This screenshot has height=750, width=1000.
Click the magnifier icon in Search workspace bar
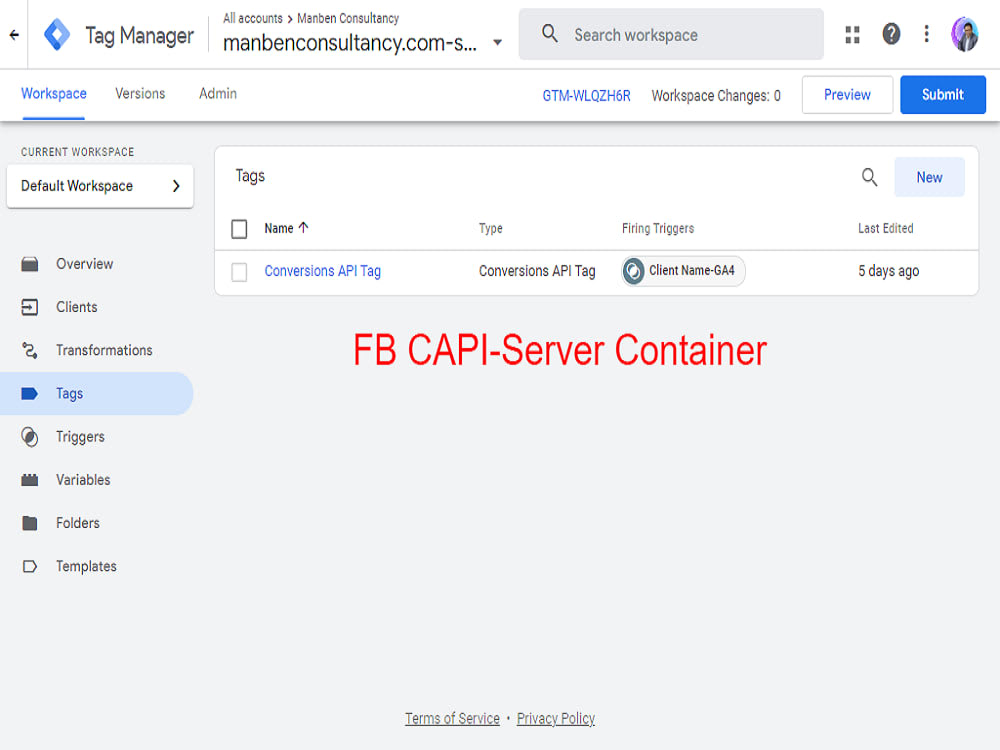click(x=550, y=34)
